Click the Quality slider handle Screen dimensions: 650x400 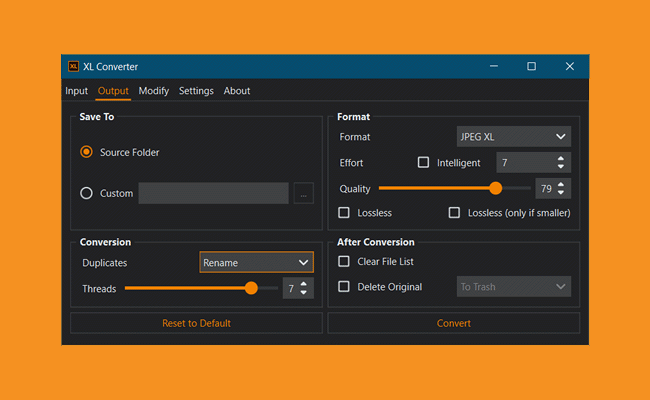click(495, 188)
